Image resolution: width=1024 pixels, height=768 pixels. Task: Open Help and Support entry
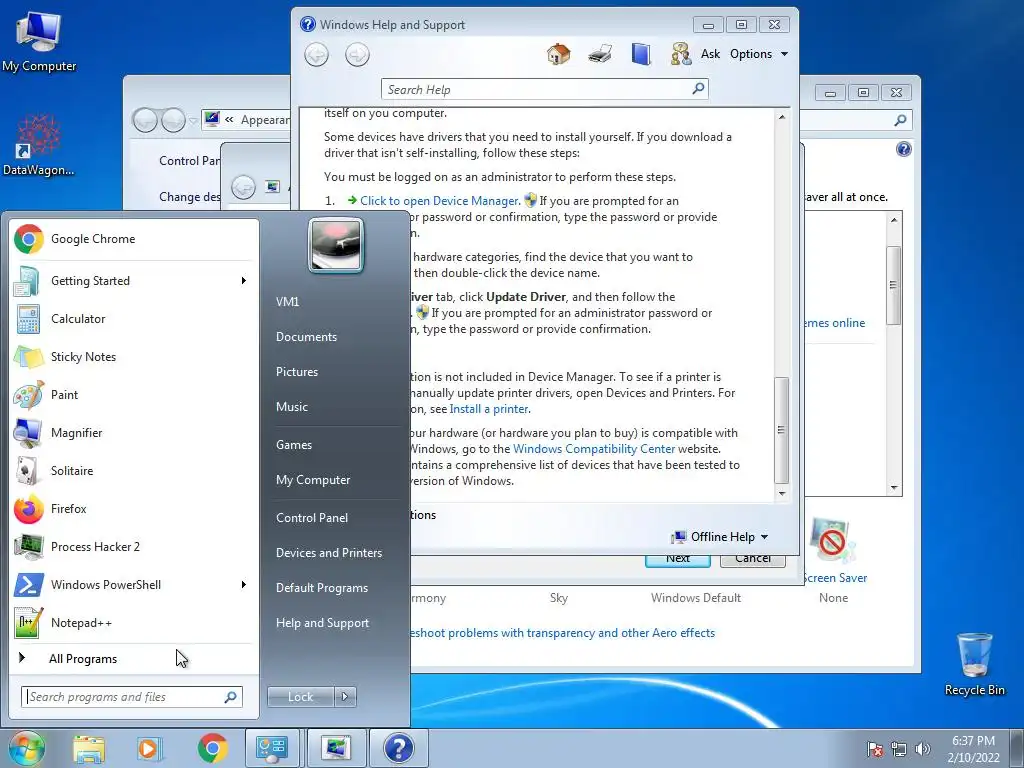click(x=322, y=623)
